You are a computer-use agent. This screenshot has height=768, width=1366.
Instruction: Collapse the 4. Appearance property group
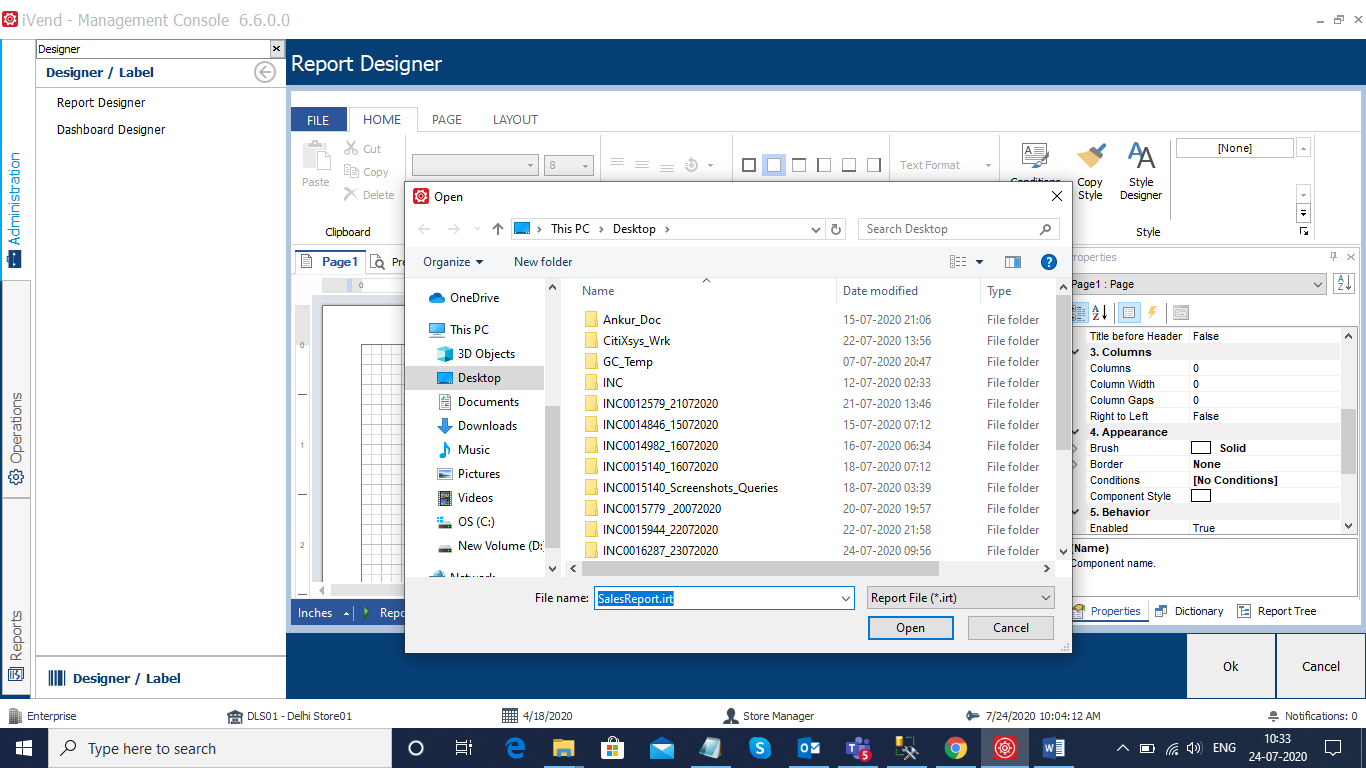(1076, 432)
